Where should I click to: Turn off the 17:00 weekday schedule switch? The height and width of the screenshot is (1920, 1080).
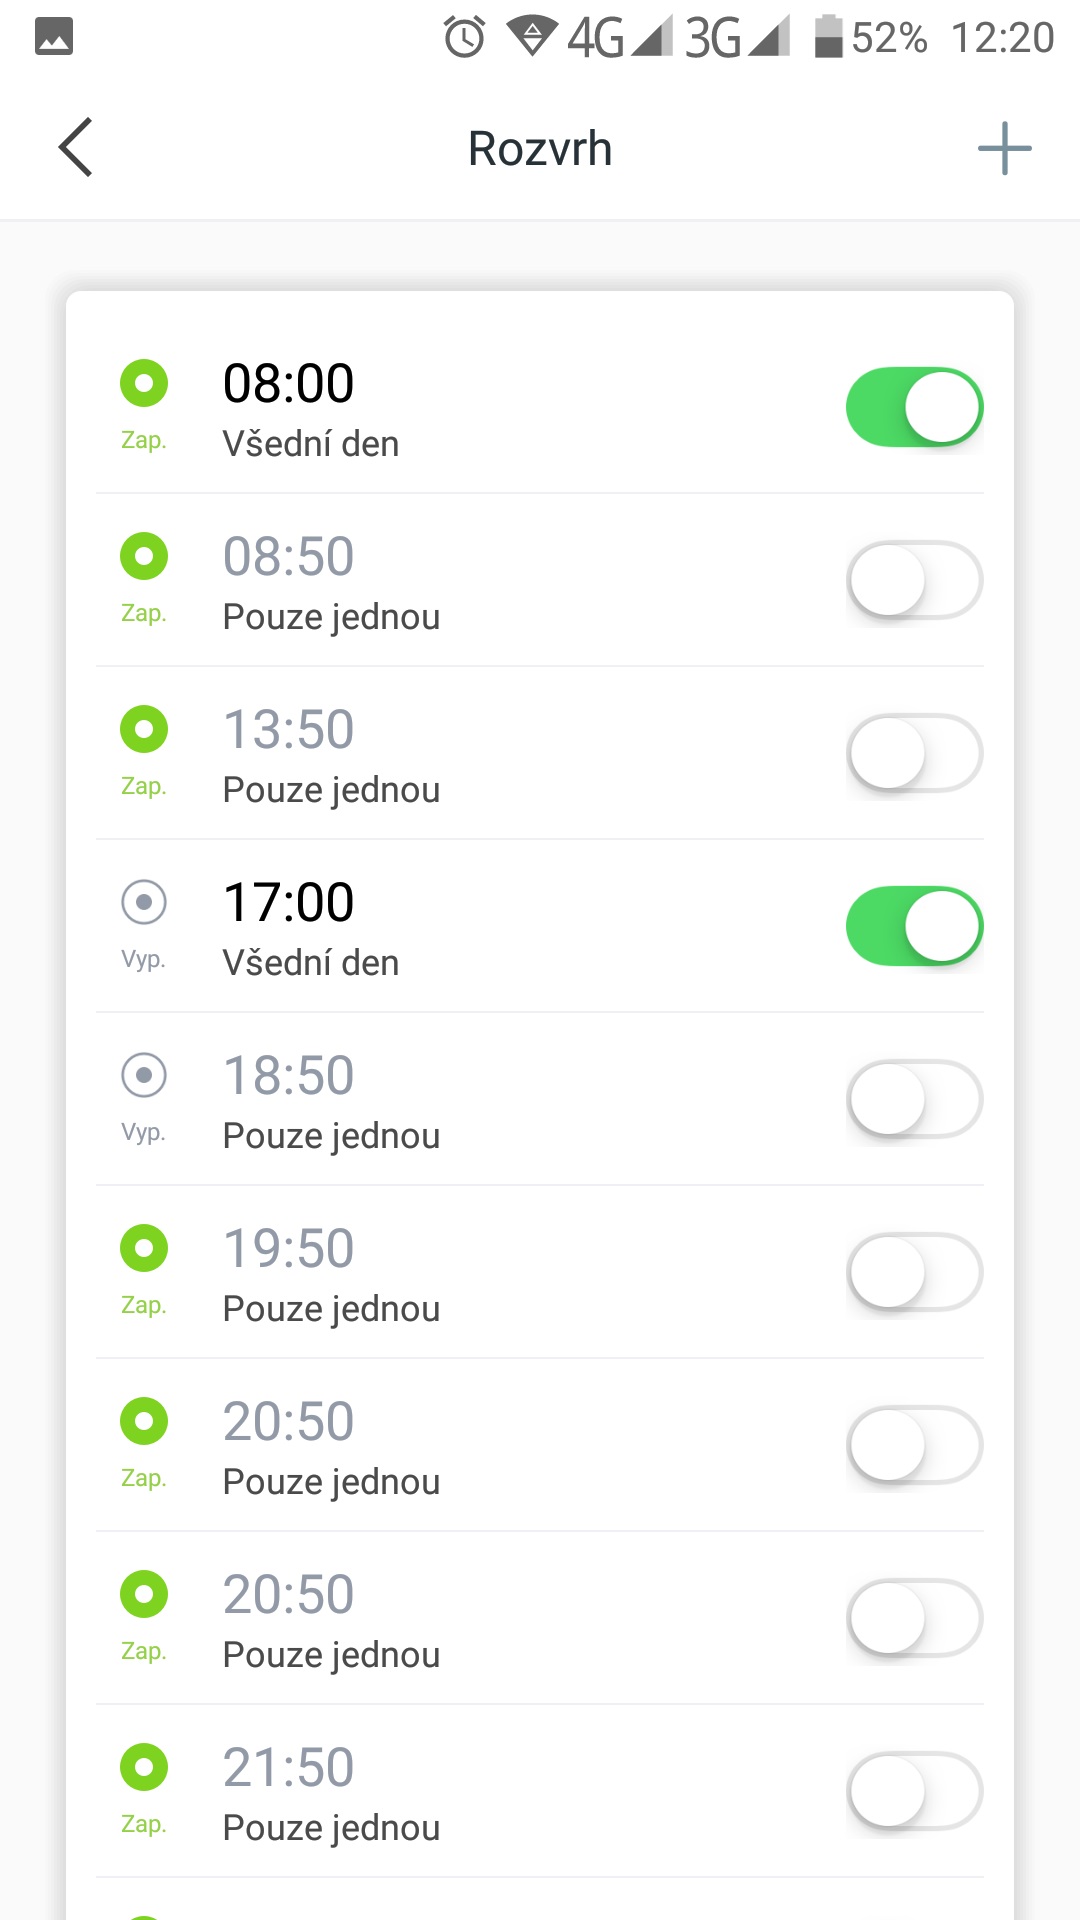click(x=914, y=926)
